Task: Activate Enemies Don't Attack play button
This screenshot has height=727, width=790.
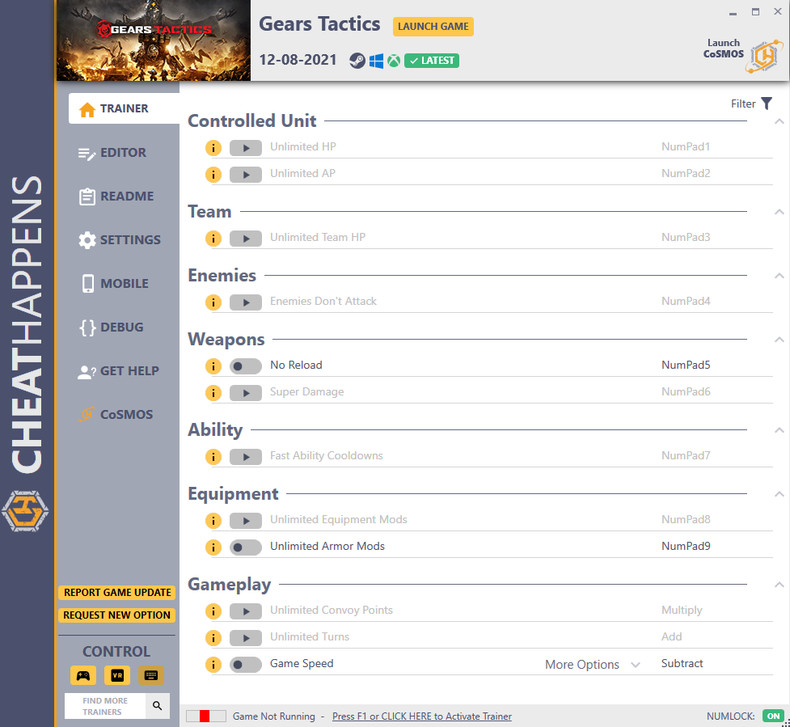Action: click(x=245, y=302)
